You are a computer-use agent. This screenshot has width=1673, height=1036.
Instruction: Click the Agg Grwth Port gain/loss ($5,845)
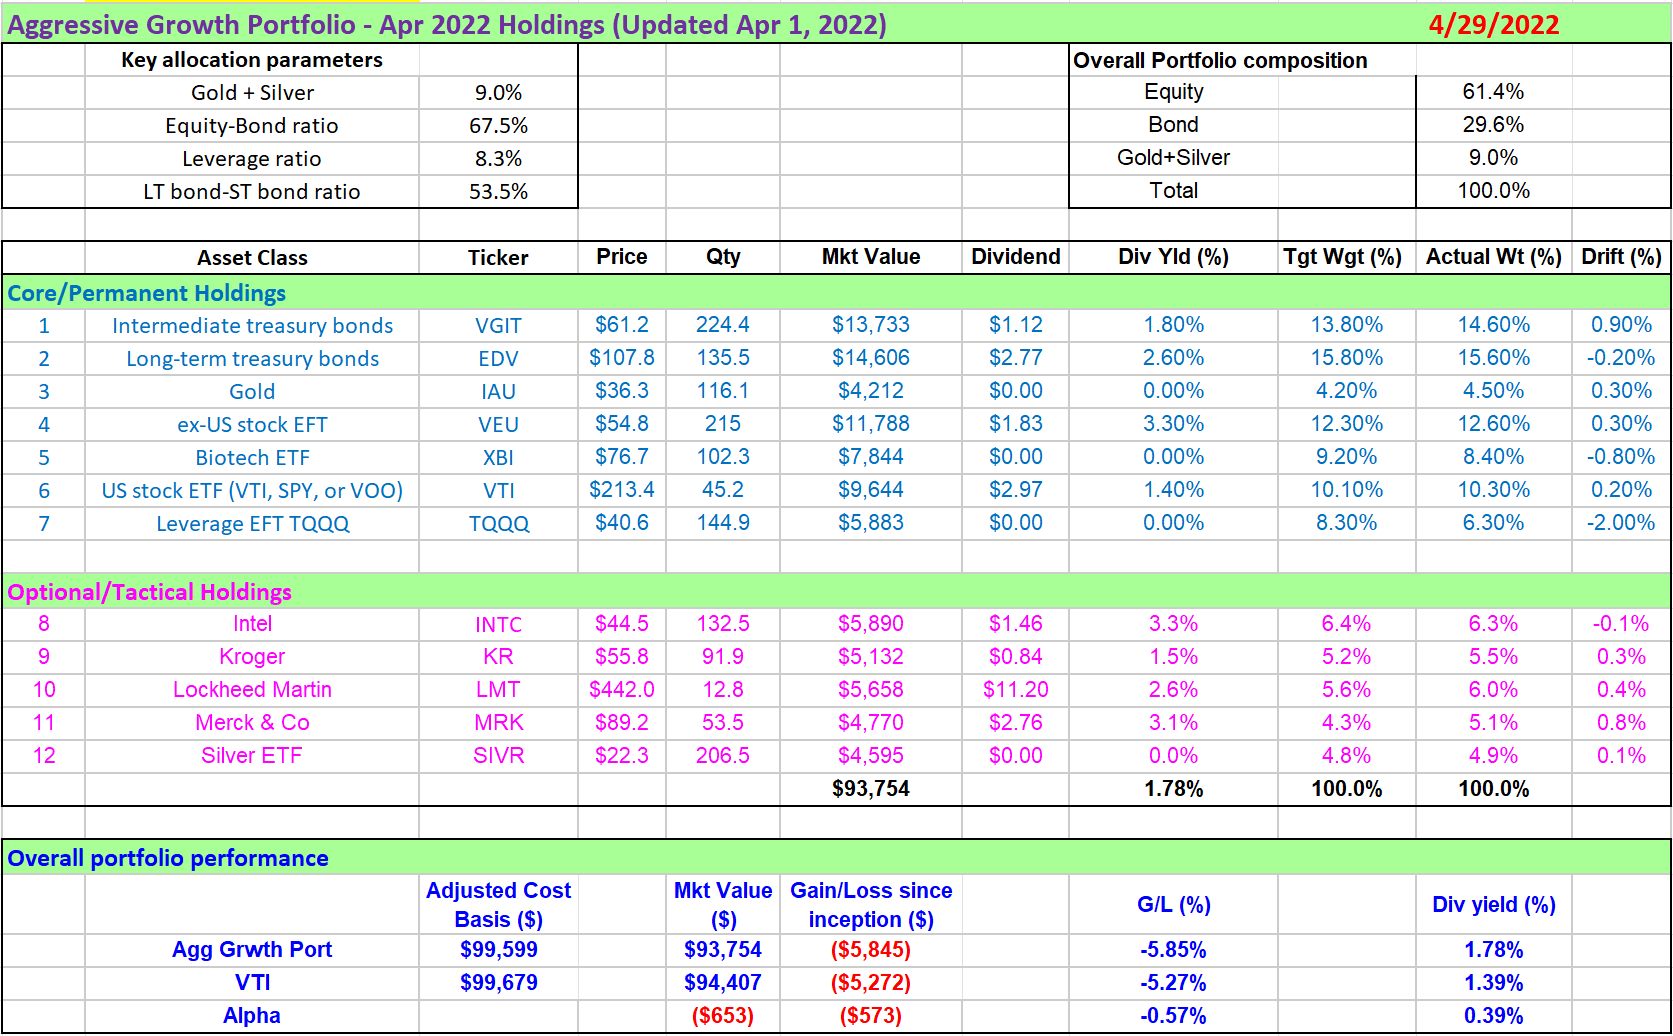click(x=869, y=949)
